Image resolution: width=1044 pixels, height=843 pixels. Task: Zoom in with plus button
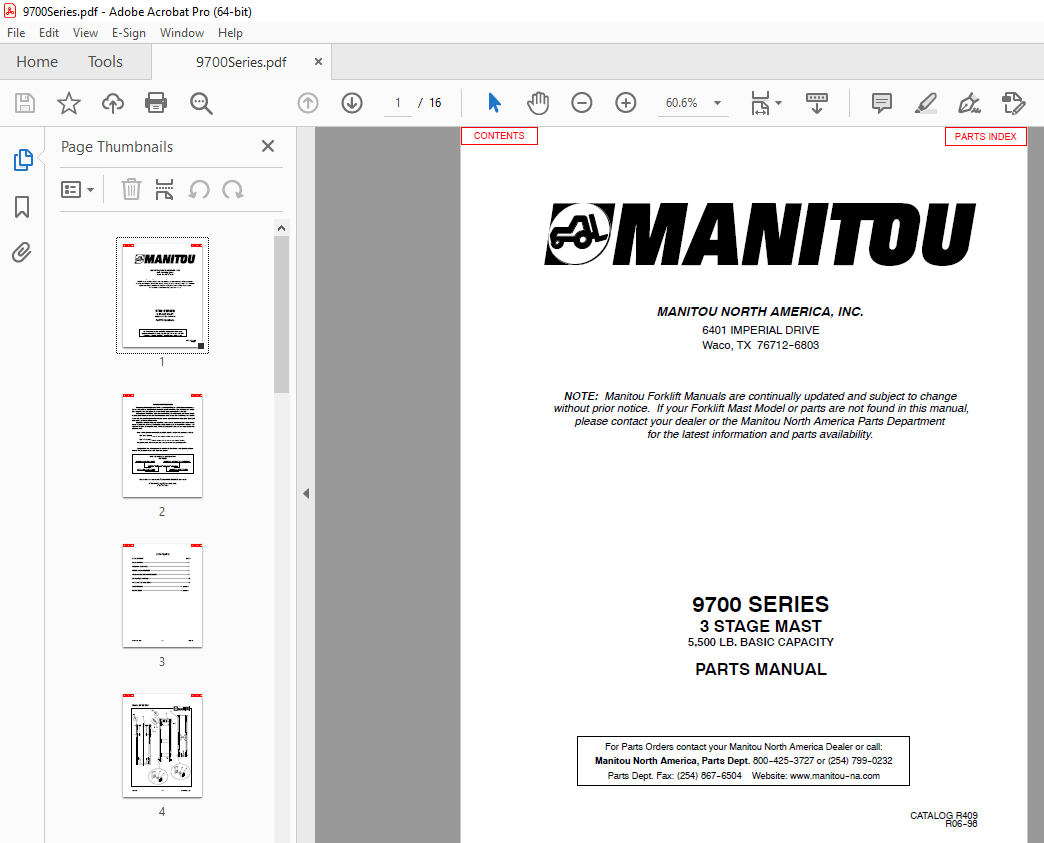point(625,103)
